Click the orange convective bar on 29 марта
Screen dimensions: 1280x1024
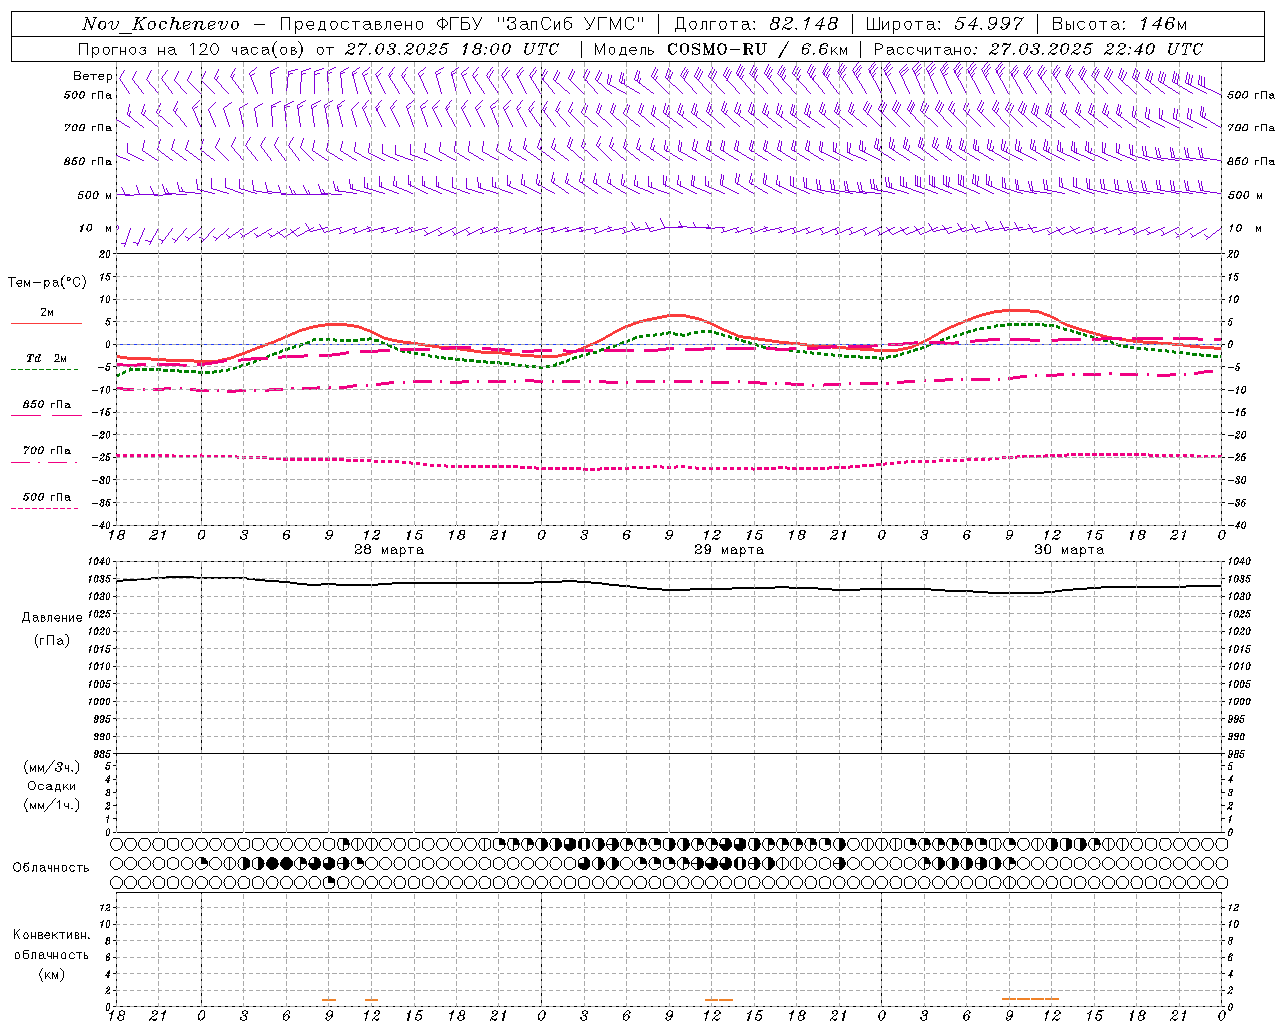tap(718, 999)
